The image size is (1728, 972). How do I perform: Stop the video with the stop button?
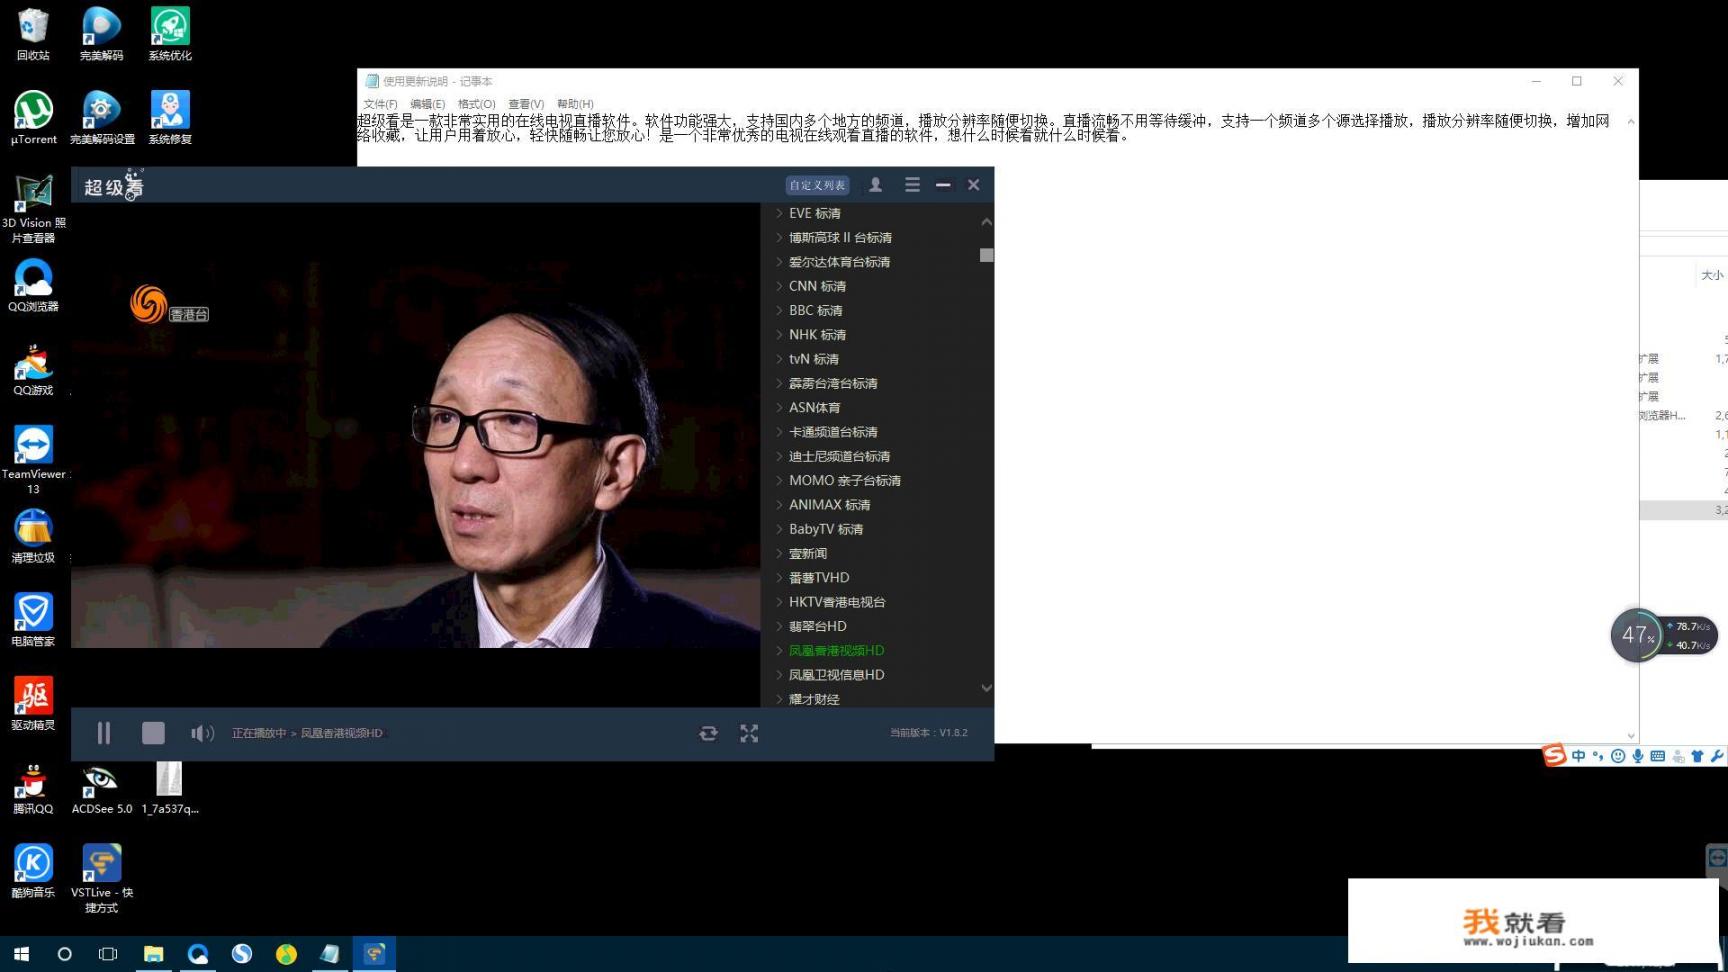click(x=153, y=733)
